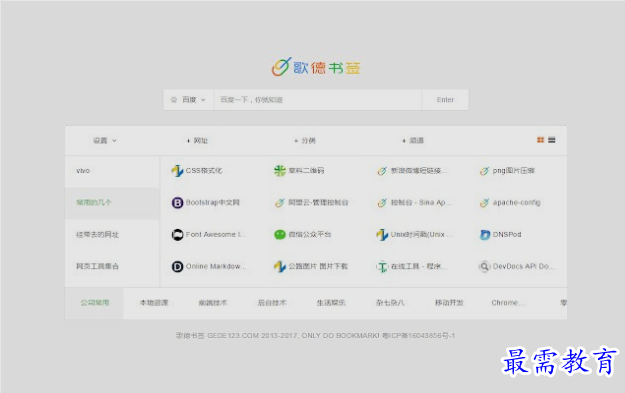Click the add 频道 button
The image size is (625, 393).
(413, 140)
